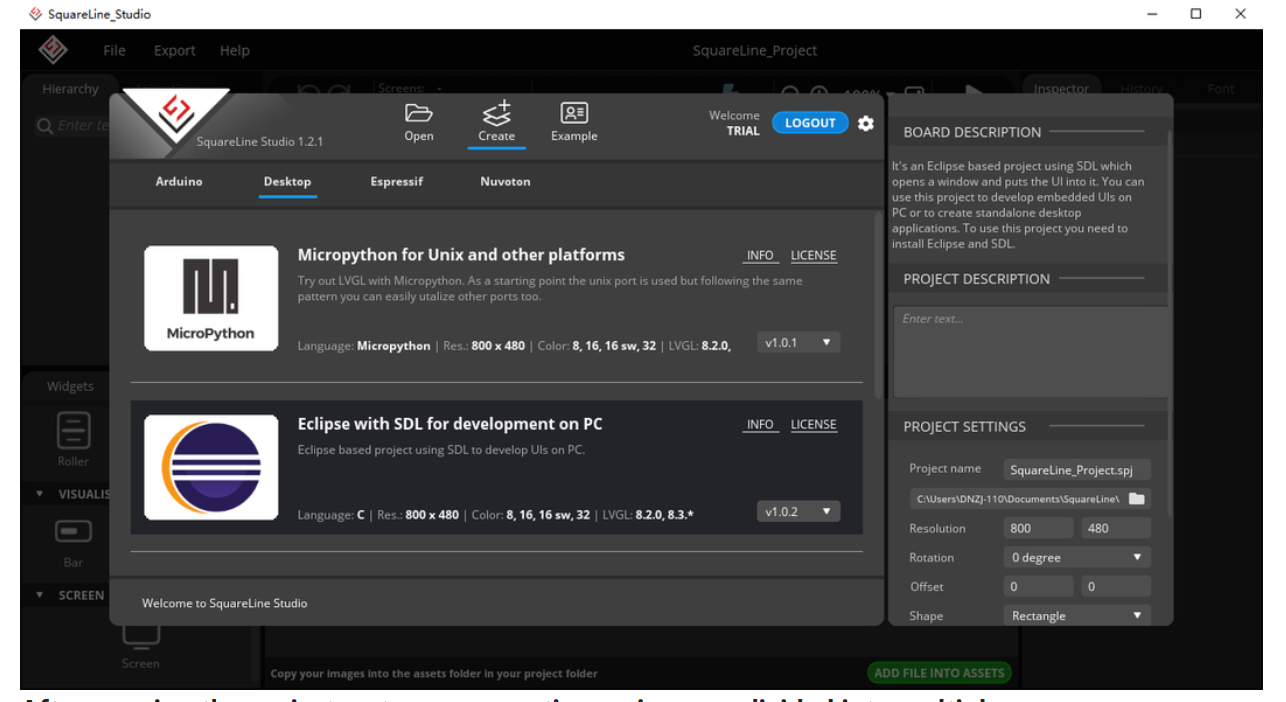This screenshot has width=1286, height=702.
Task: Click the first Offset field
Action: pos(1039,586)
